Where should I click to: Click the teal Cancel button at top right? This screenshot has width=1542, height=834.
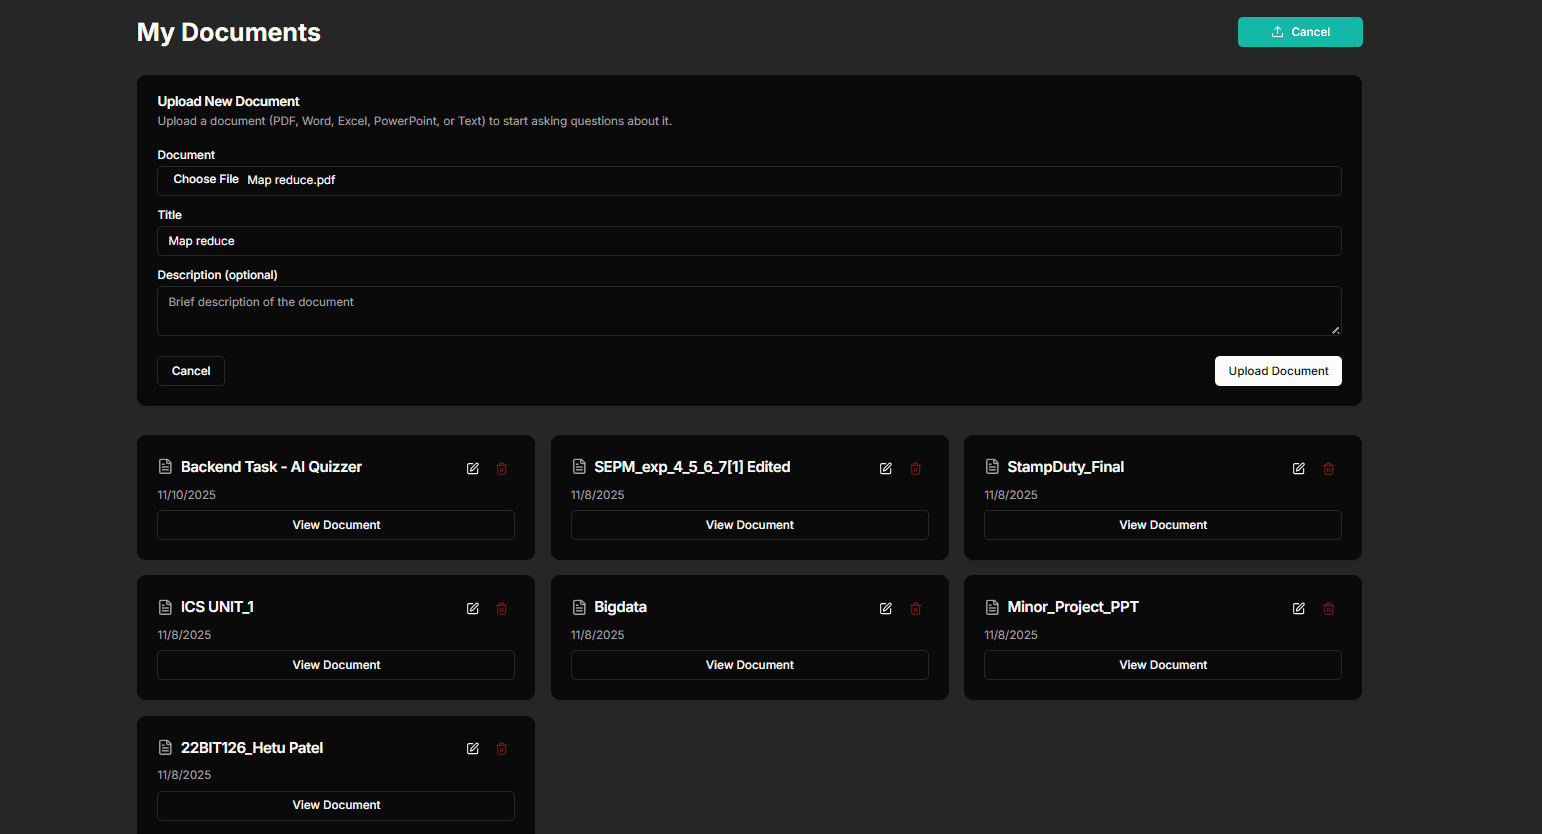pyautogui.click(x=1300, y=32)
